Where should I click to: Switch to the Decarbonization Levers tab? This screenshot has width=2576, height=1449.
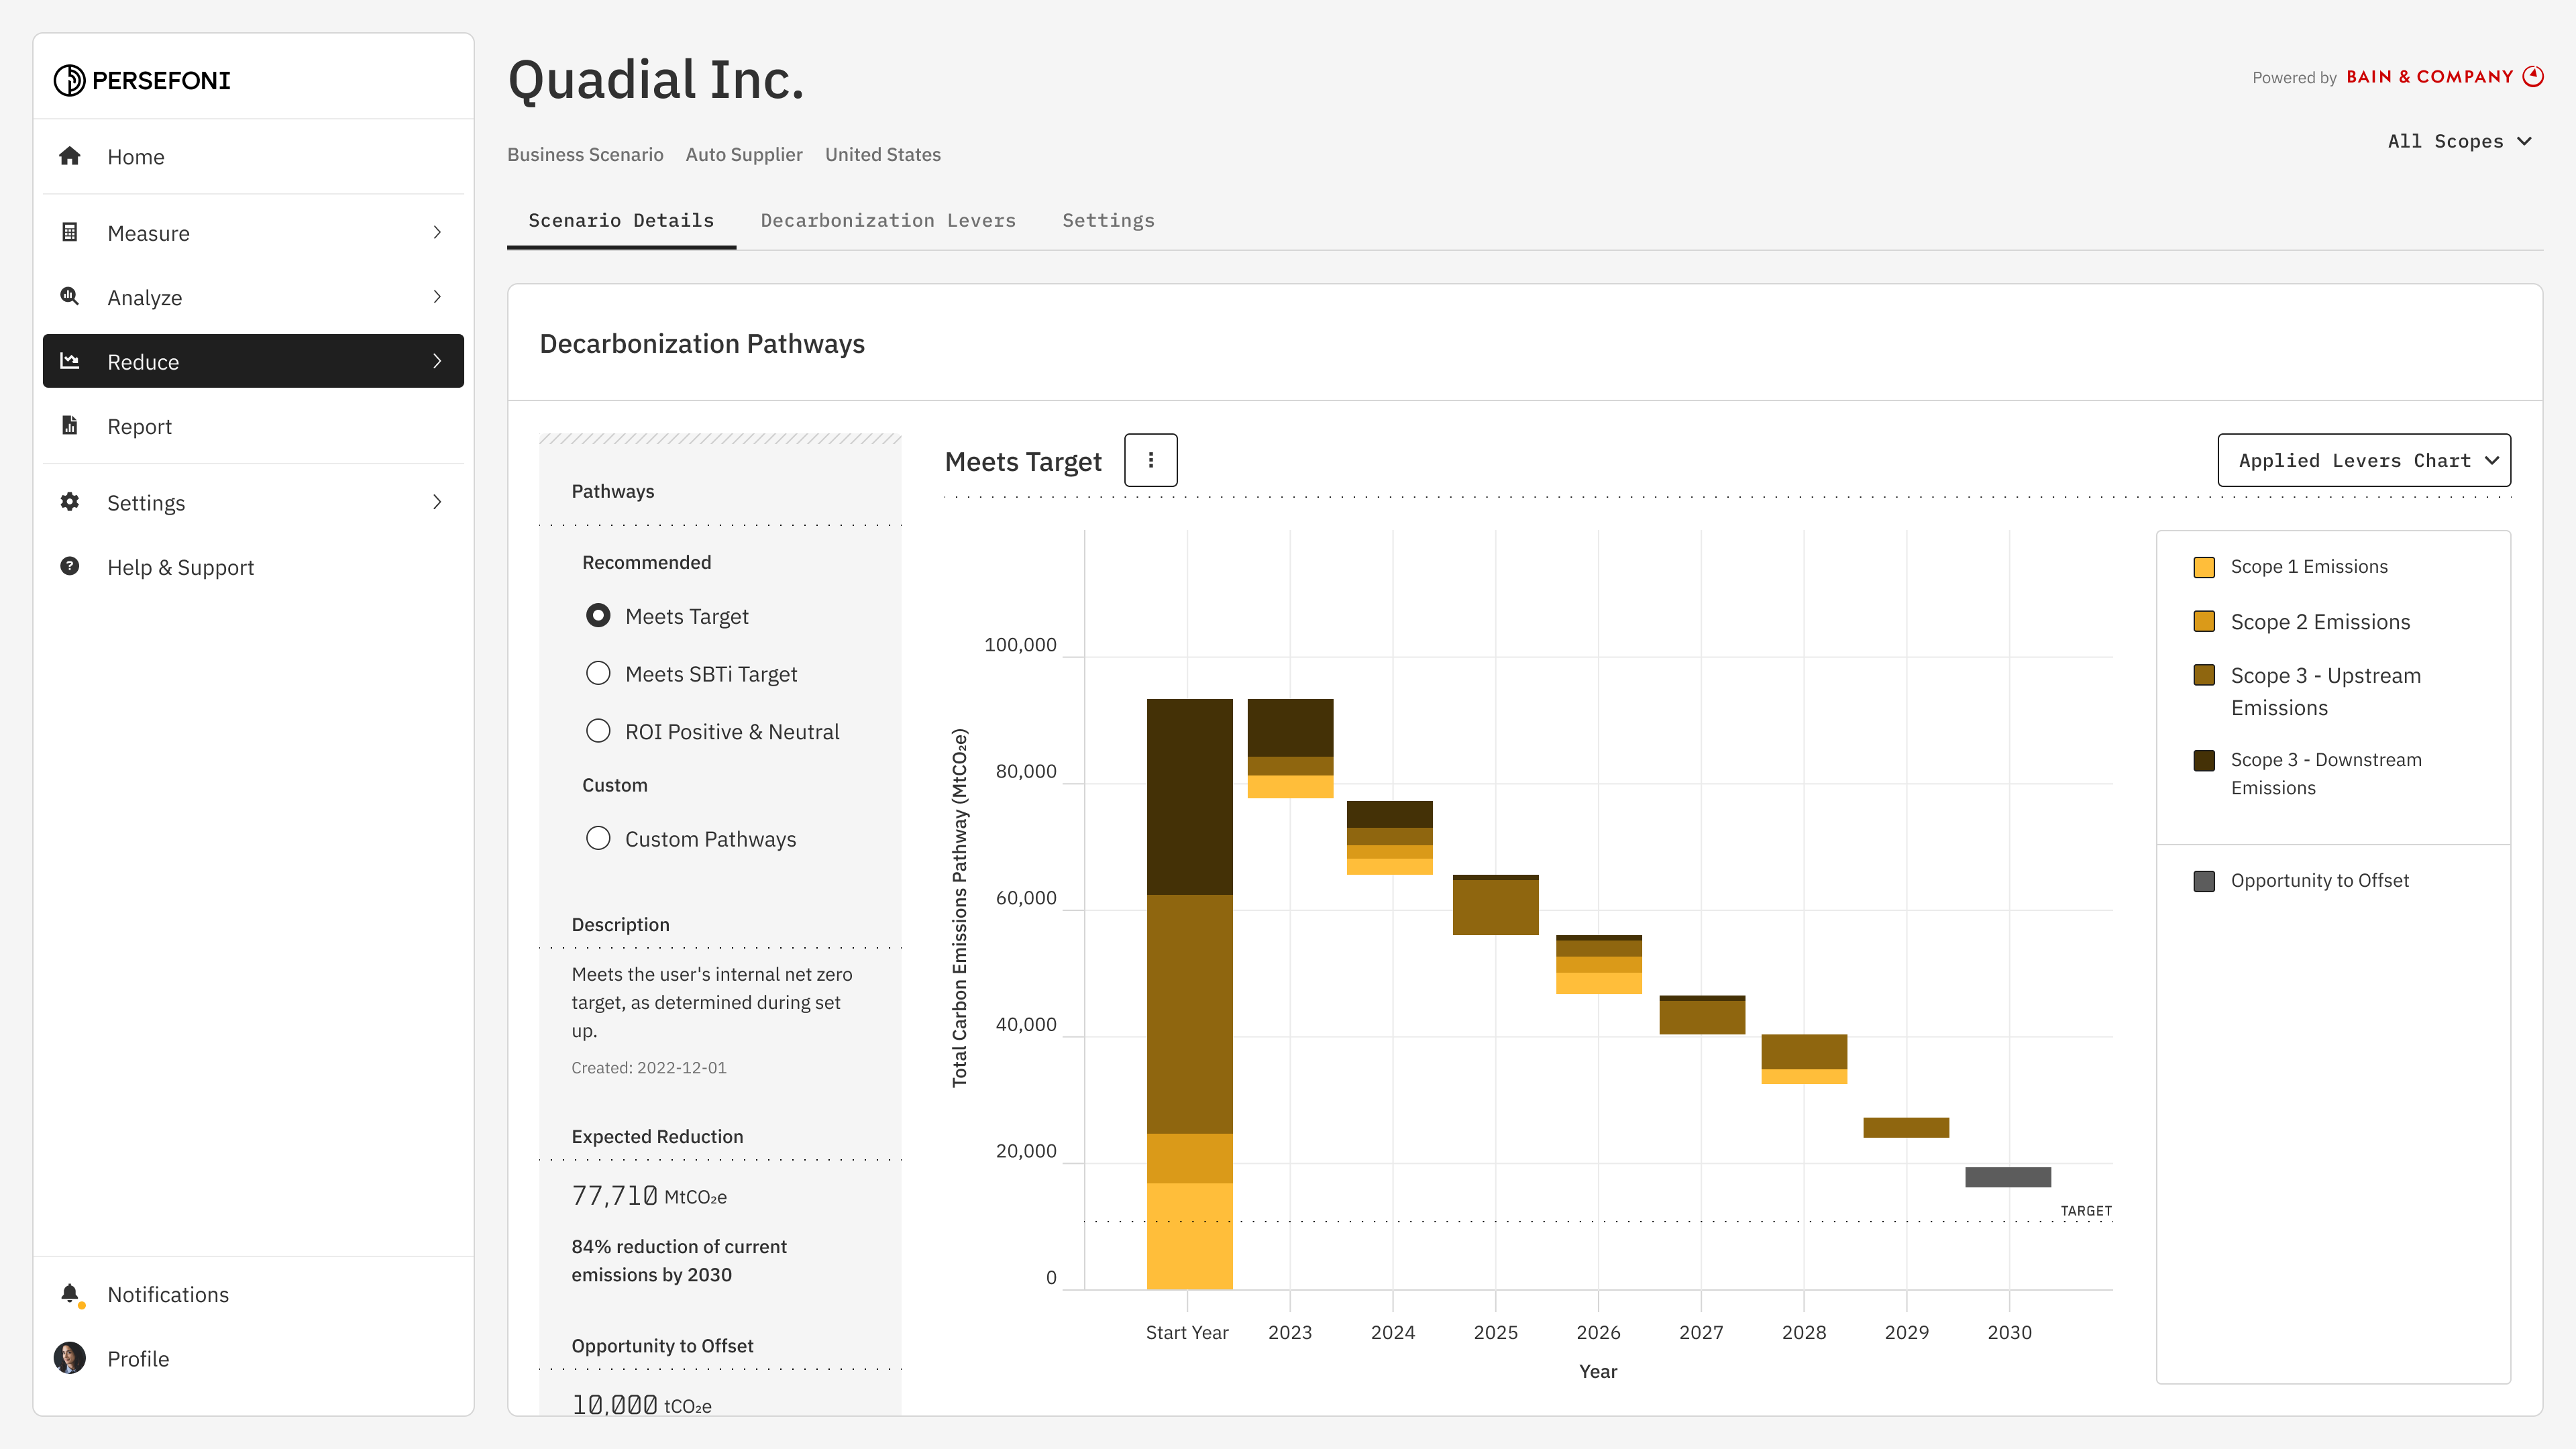click(x=887, y=220)
